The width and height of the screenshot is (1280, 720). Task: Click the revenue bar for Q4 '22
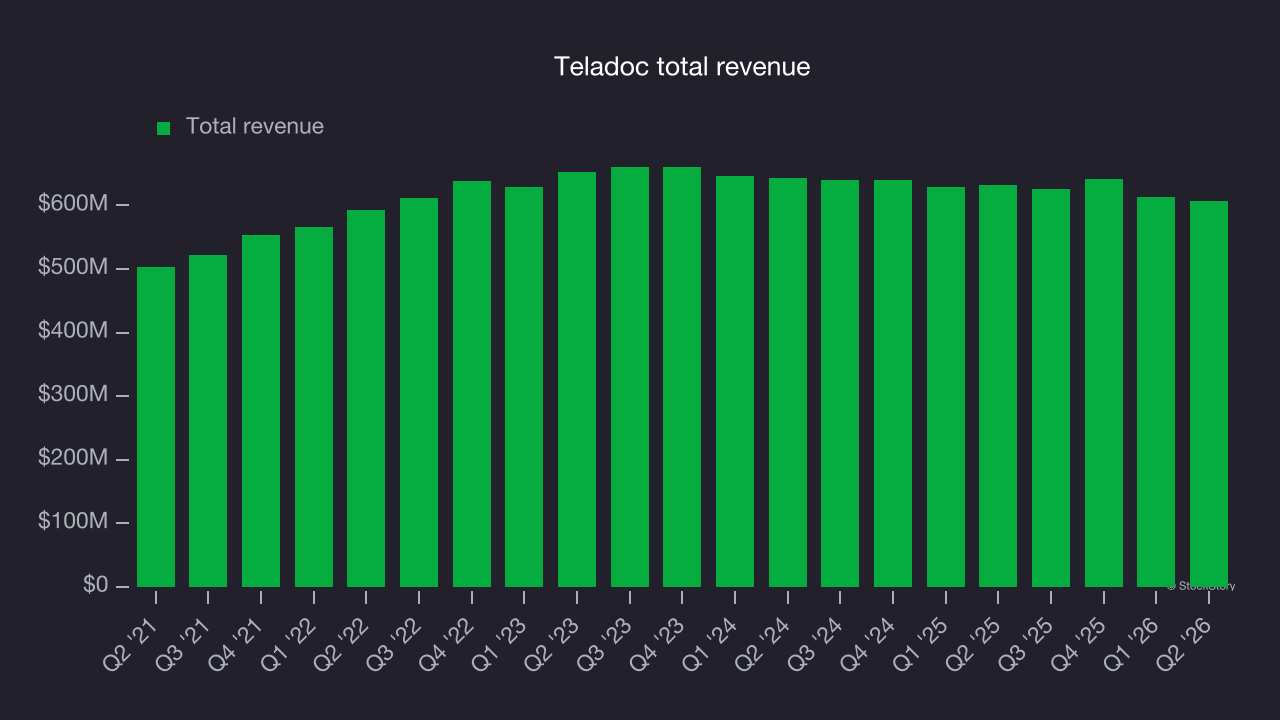coord(472,384)
